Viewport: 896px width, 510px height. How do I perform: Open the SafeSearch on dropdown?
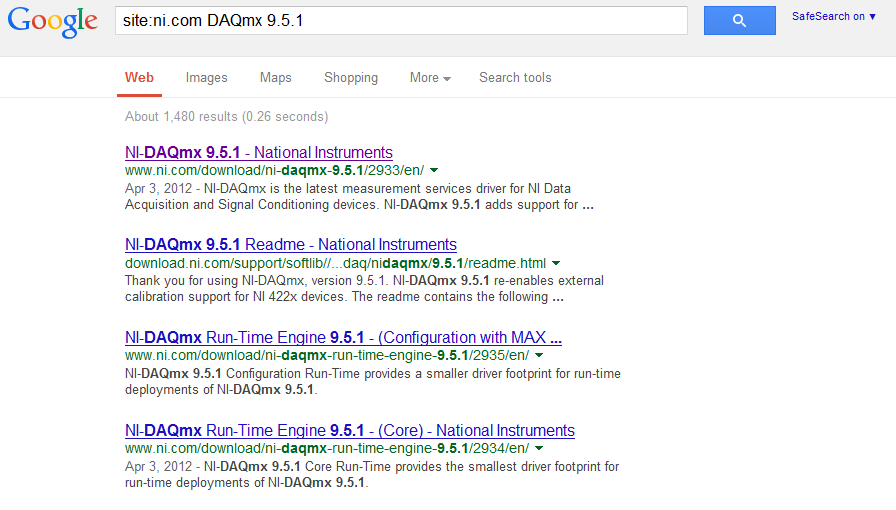click(834, 17)
